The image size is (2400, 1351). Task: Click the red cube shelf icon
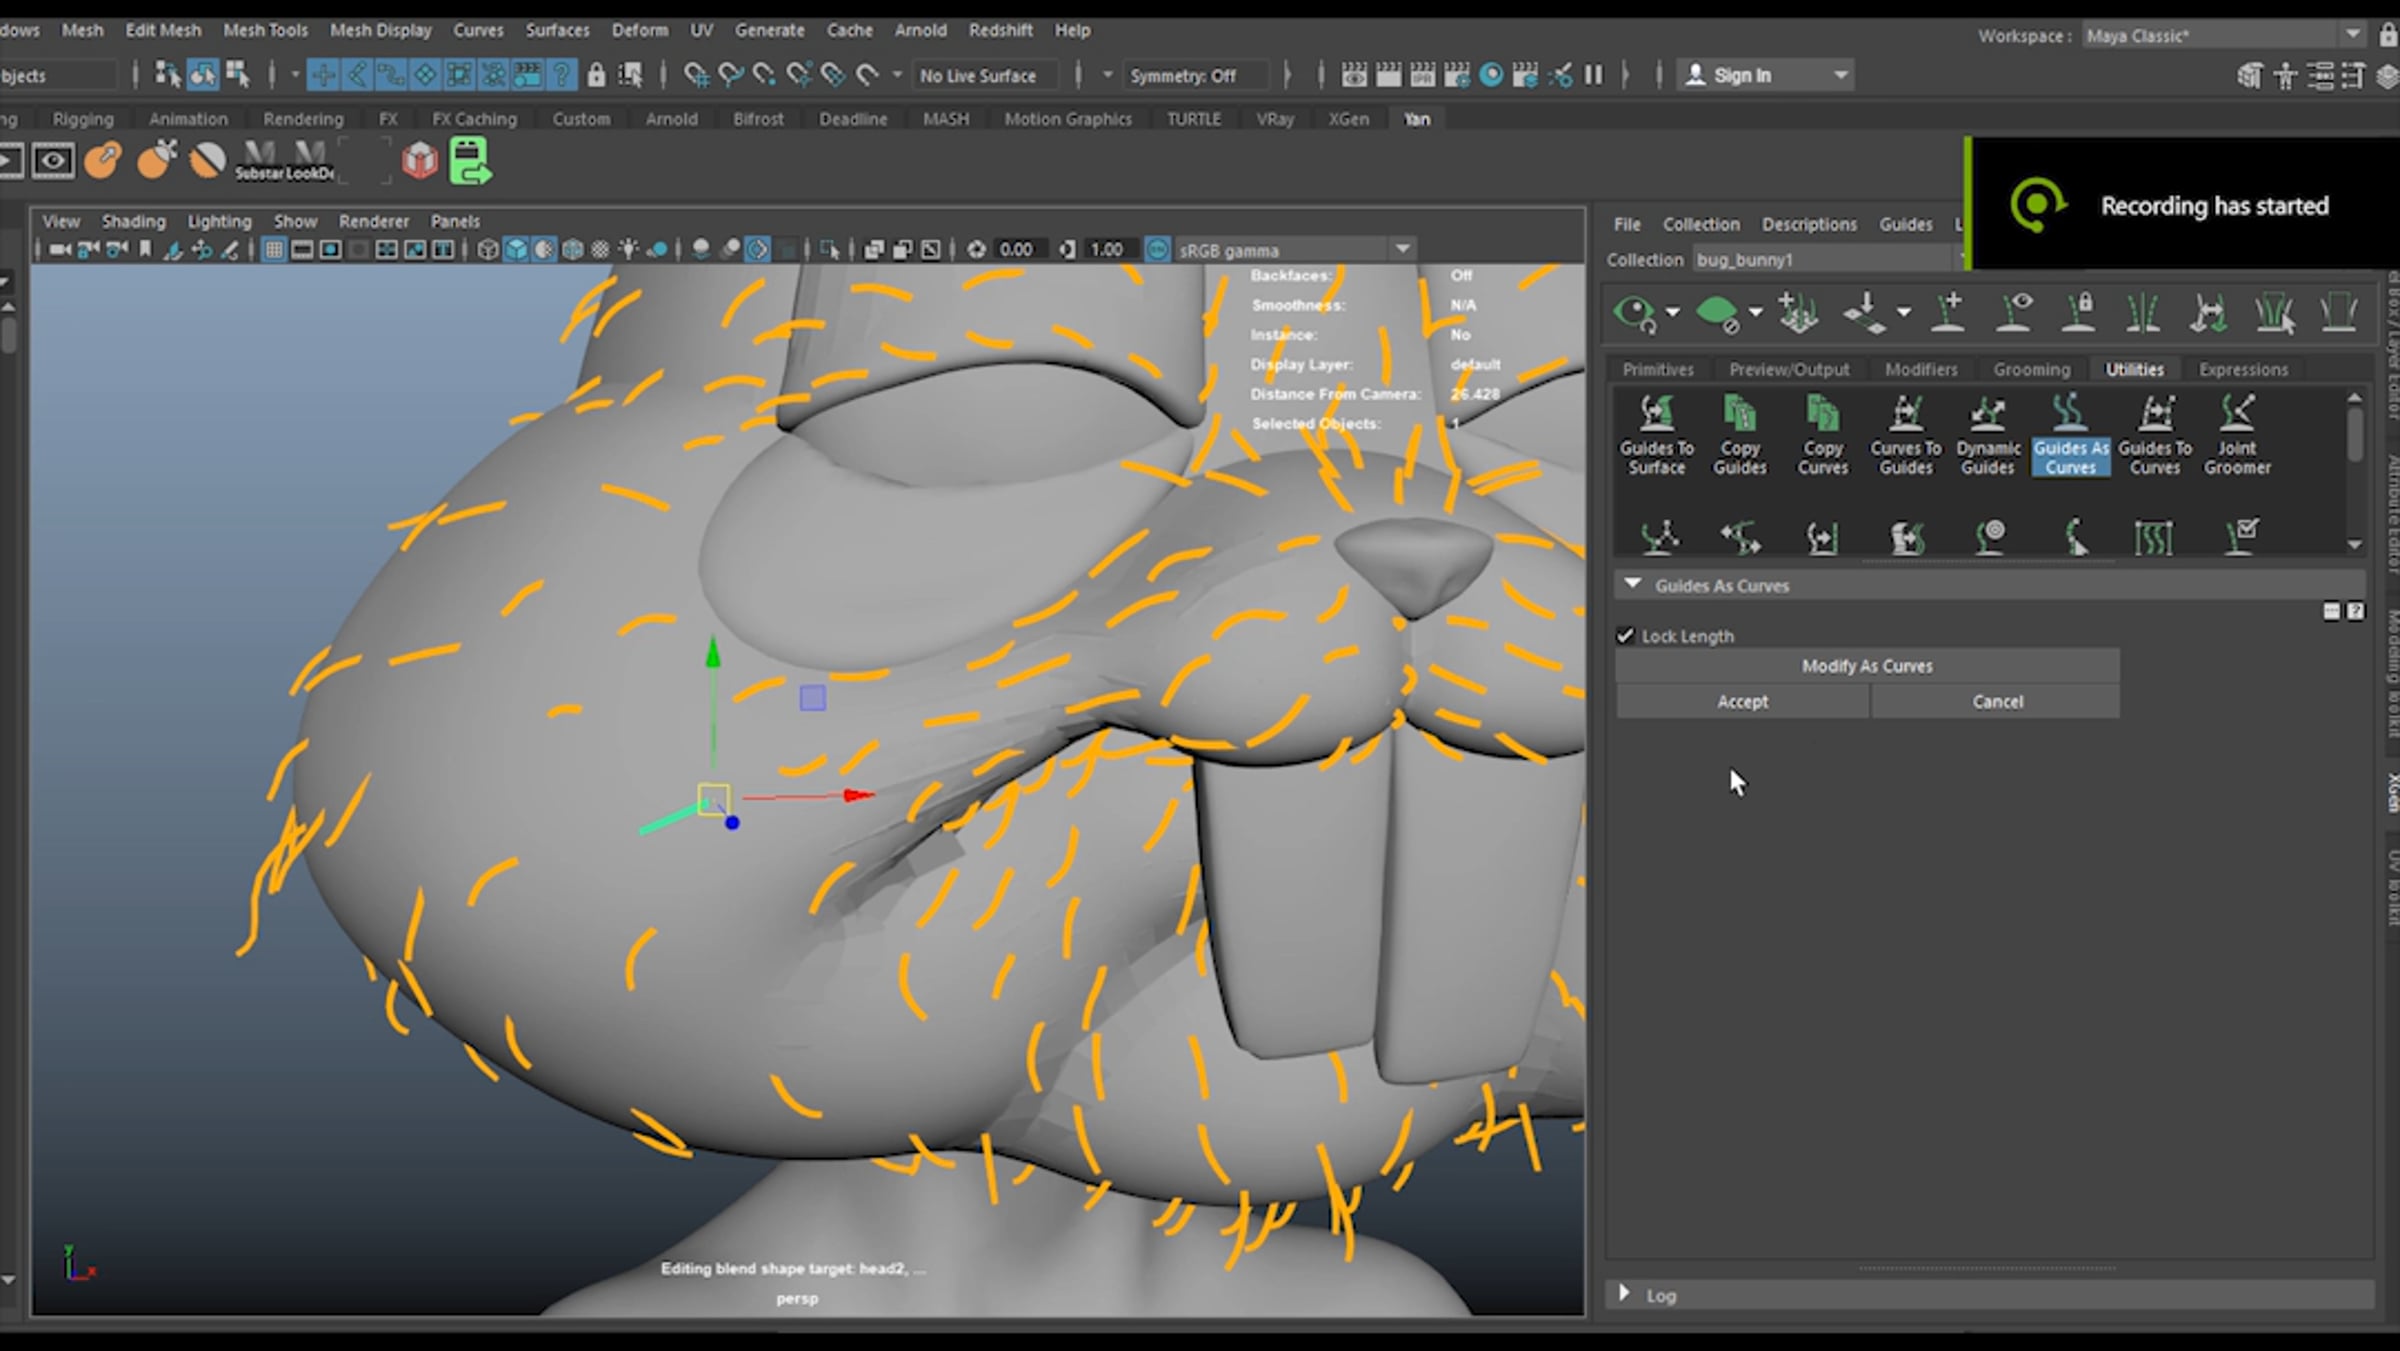point(420,160)
